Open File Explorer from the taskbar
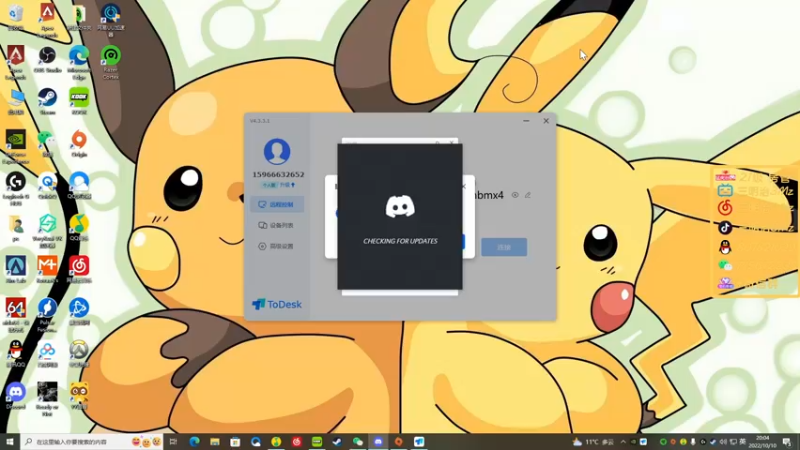 [215, 441]
